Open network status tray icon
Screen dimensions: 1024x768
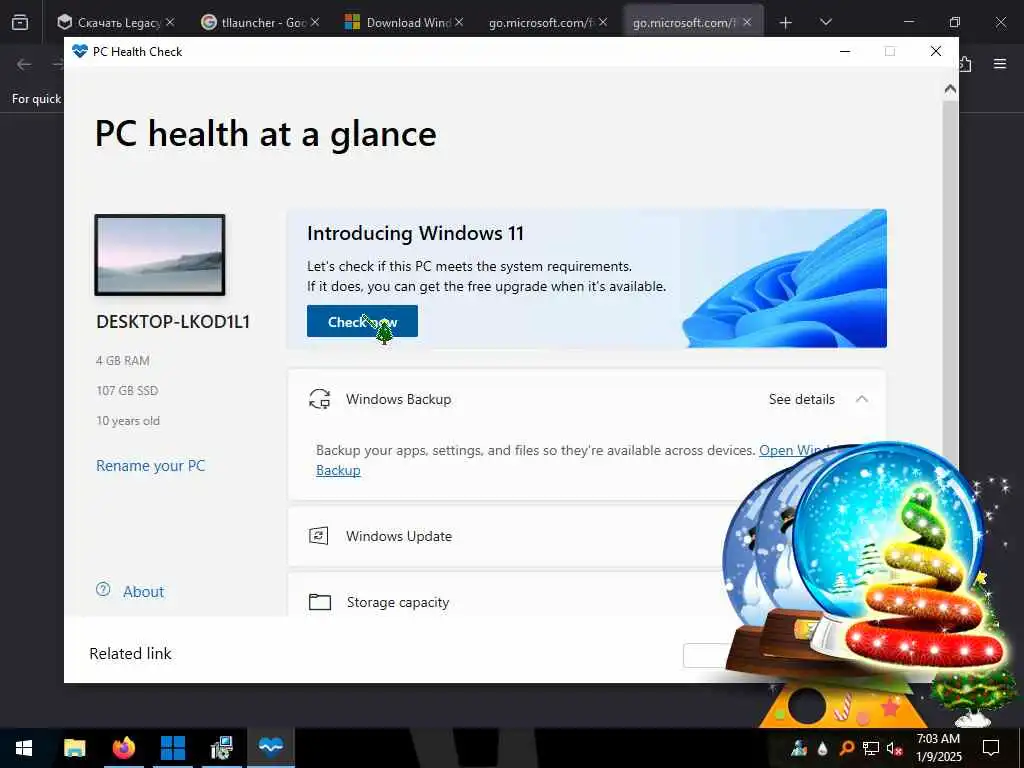click(x=871, y=748)
